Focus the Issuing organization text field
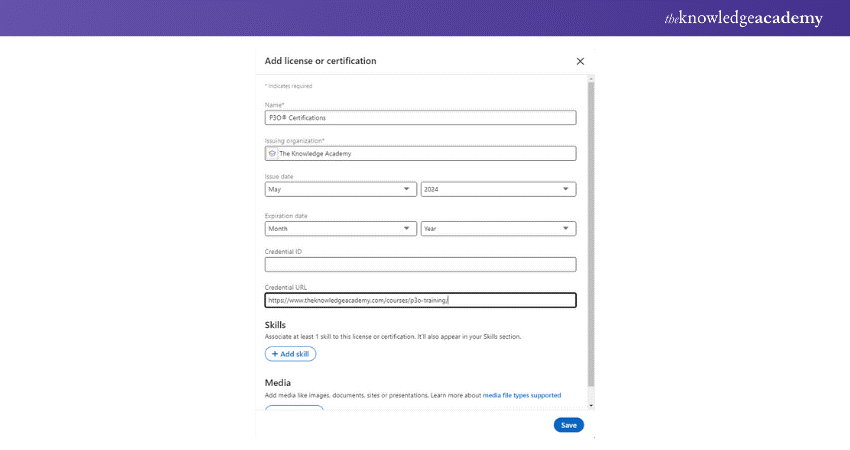Image resolution: width=850 pixels, height=450 pixels. click(x=425, y=154)
